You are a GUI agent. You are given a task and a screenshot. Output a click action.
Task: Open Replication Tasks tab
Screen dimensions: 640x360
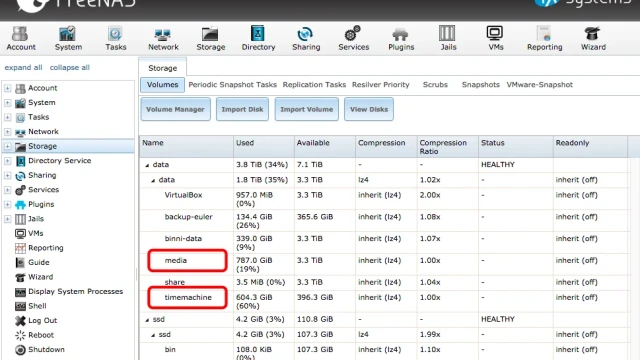coord(314,84)
